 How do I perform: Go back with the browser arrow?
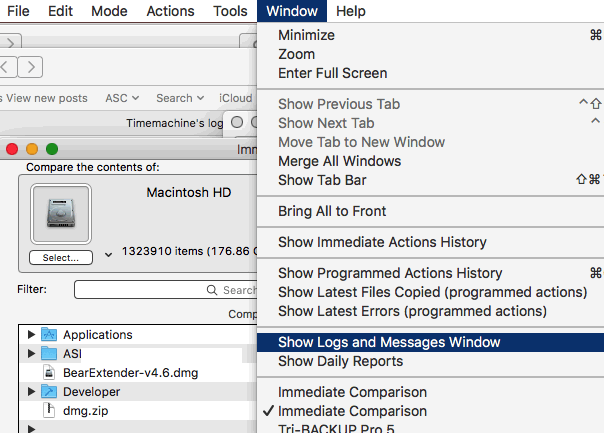coord(8,67)
